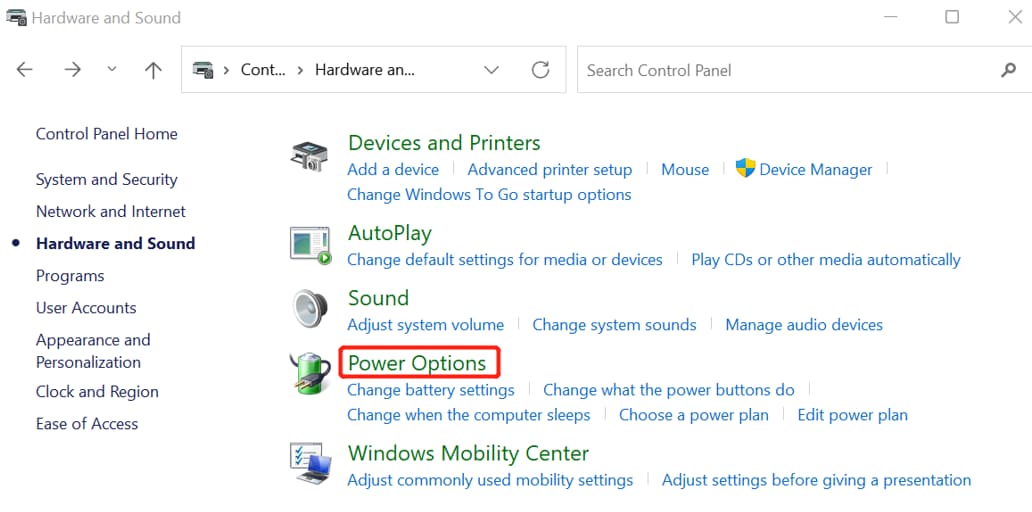Click 'Add a device' link
Image resolution: width=1032 pixels, height=512 pixels.
tap(393, 170)
